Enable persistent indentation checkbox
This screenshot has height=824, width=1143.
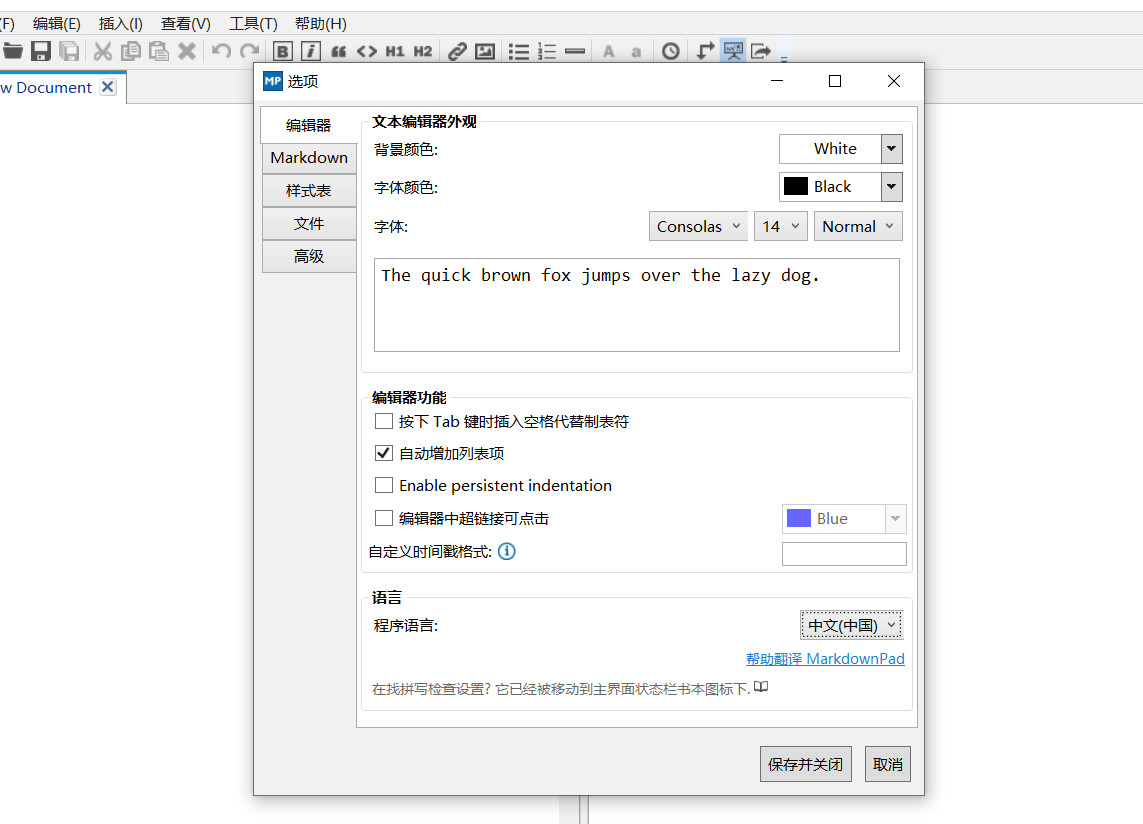pyautogui.click(x=383, y=485)
